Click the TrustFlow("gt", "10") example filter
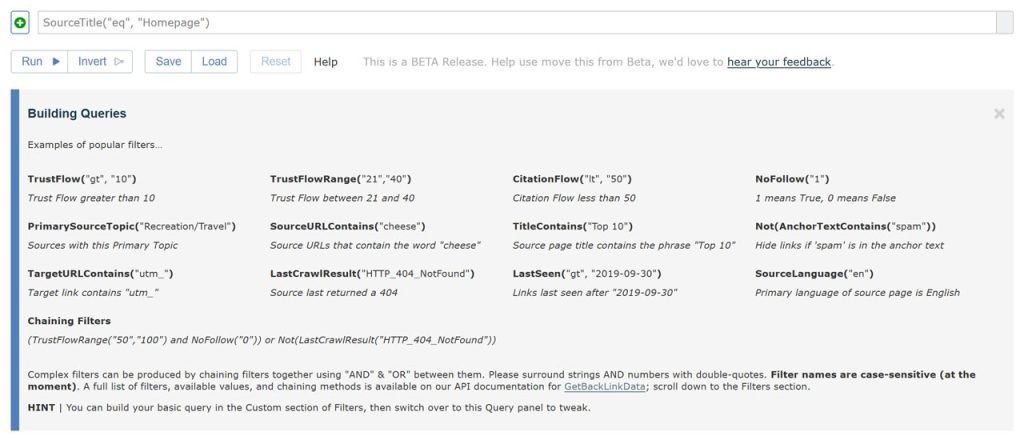Image resolution: width=1024 pixels, height=436 pixels. (x=82, y=179)
